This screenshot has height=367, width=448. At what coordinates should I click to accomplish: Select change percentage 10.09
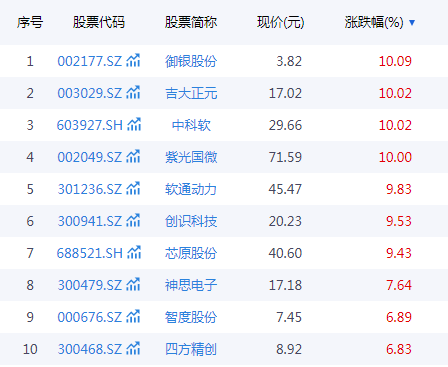395,61
